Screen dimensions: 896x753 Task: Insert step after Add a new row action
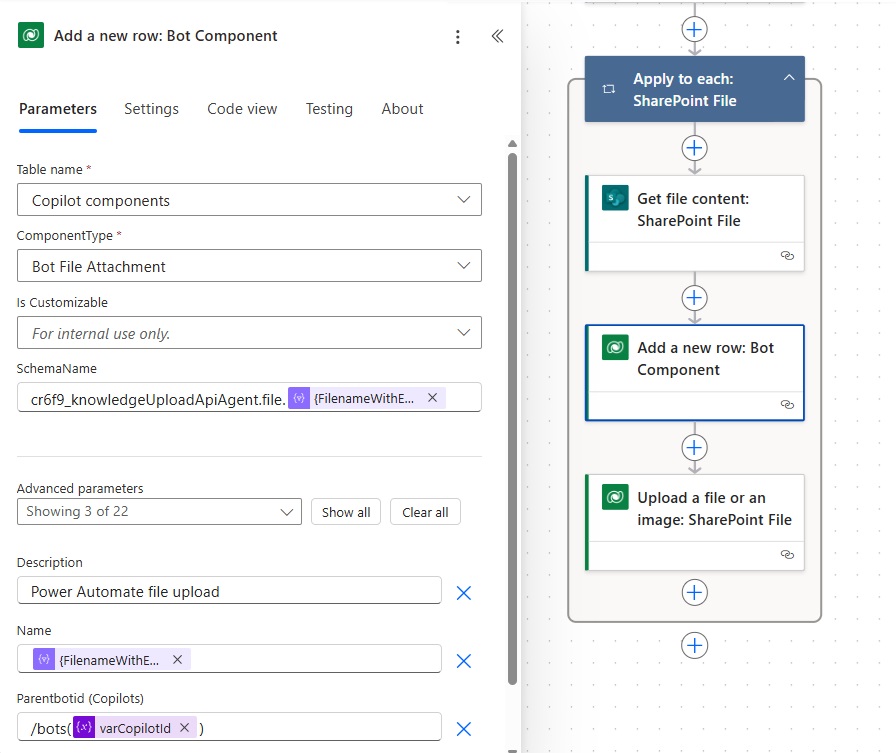[x=694, y=447]
